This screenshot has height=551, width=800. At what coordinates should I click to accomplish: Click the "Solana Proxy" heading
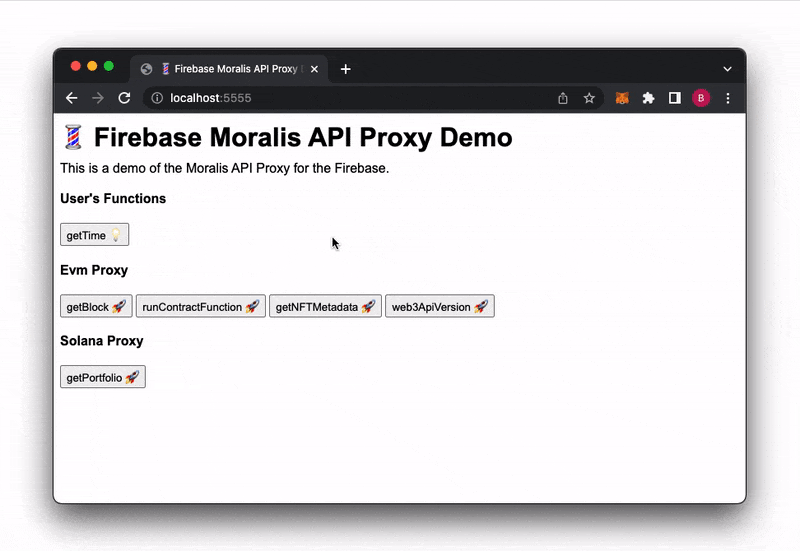coord(102,341)
